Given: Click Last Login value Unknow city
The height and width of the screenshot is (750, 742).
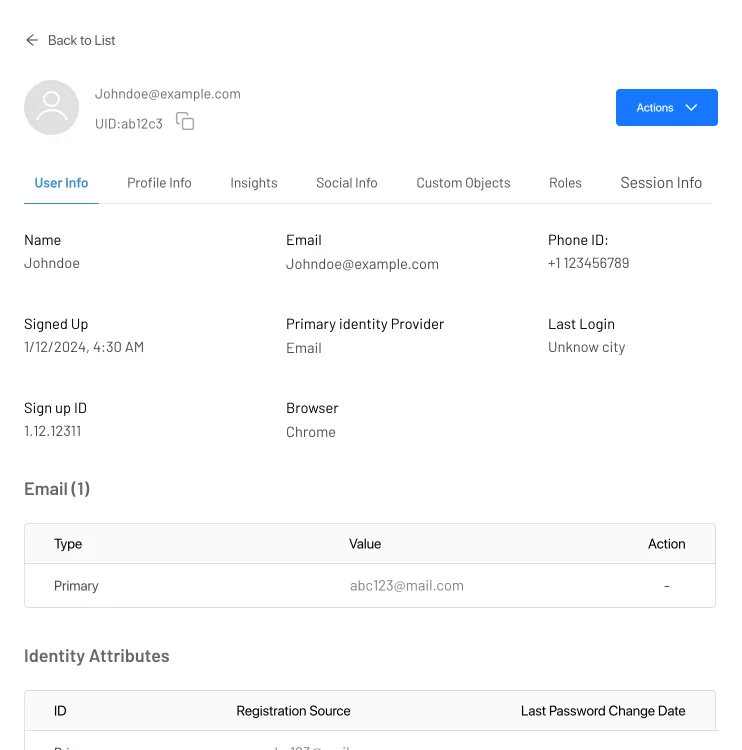Looking at the screenshot, I should [587, 347].
